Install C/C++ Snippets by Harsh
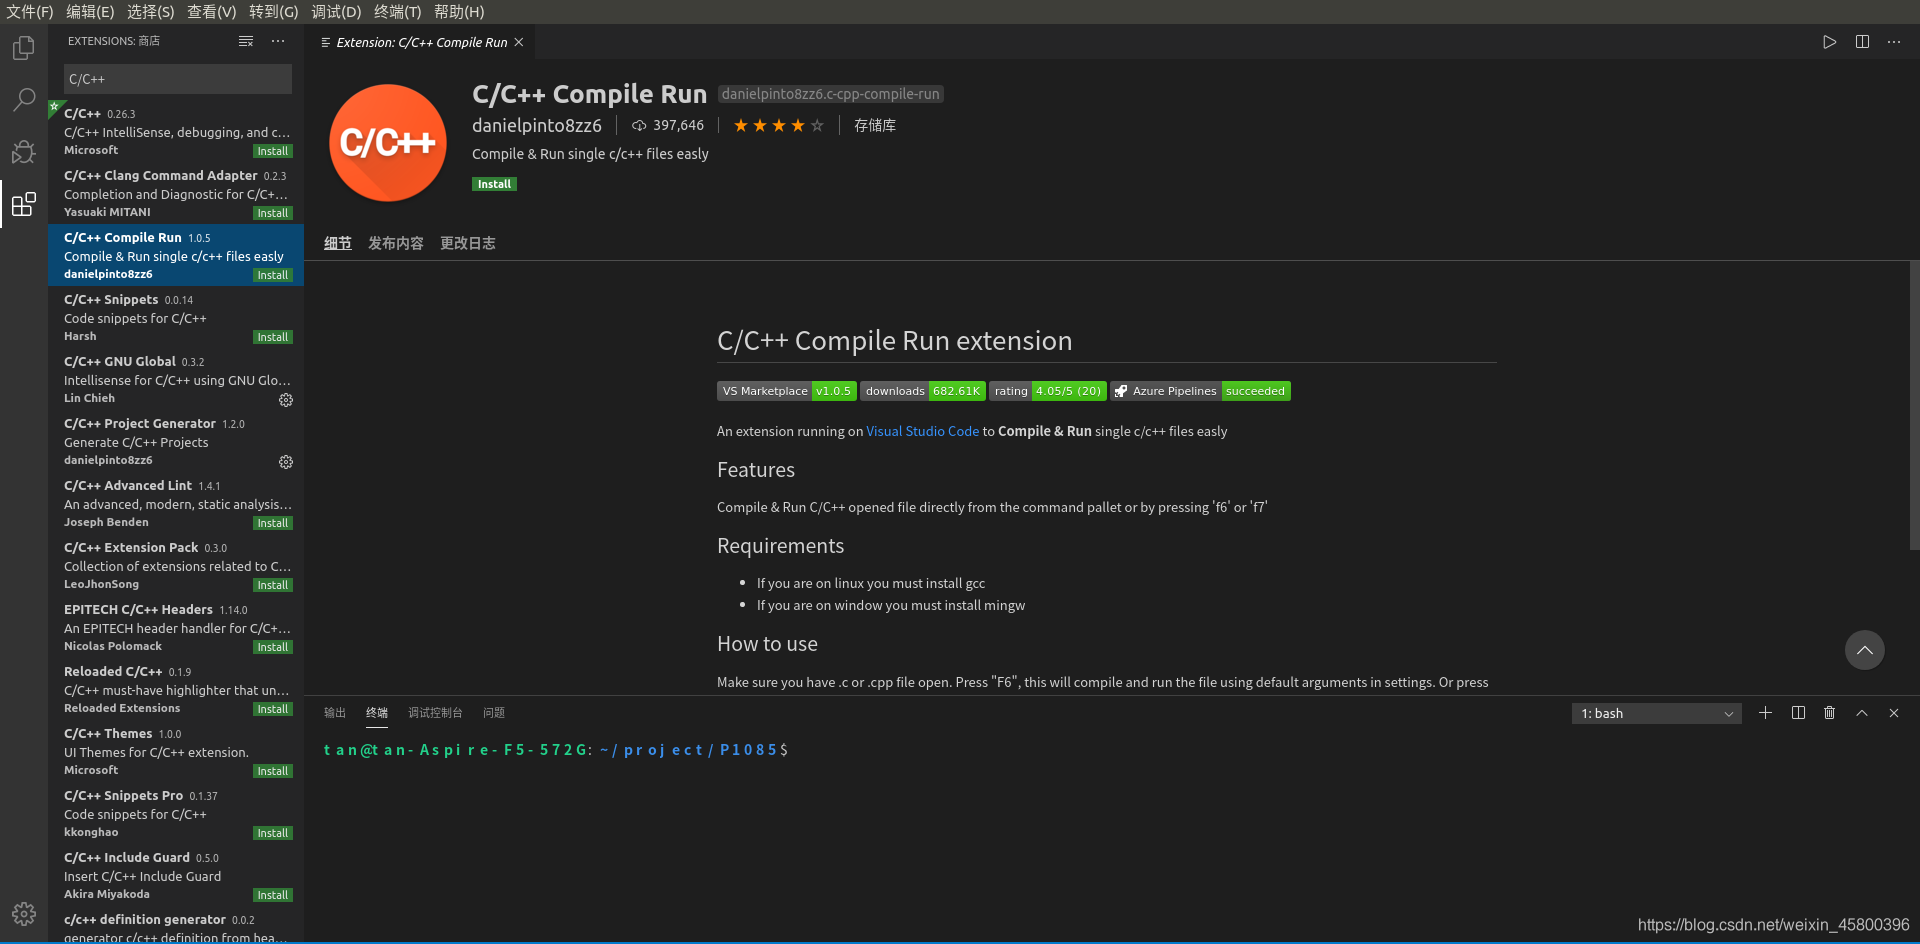Screen dimensions: 1920x944 click(272, 337)
